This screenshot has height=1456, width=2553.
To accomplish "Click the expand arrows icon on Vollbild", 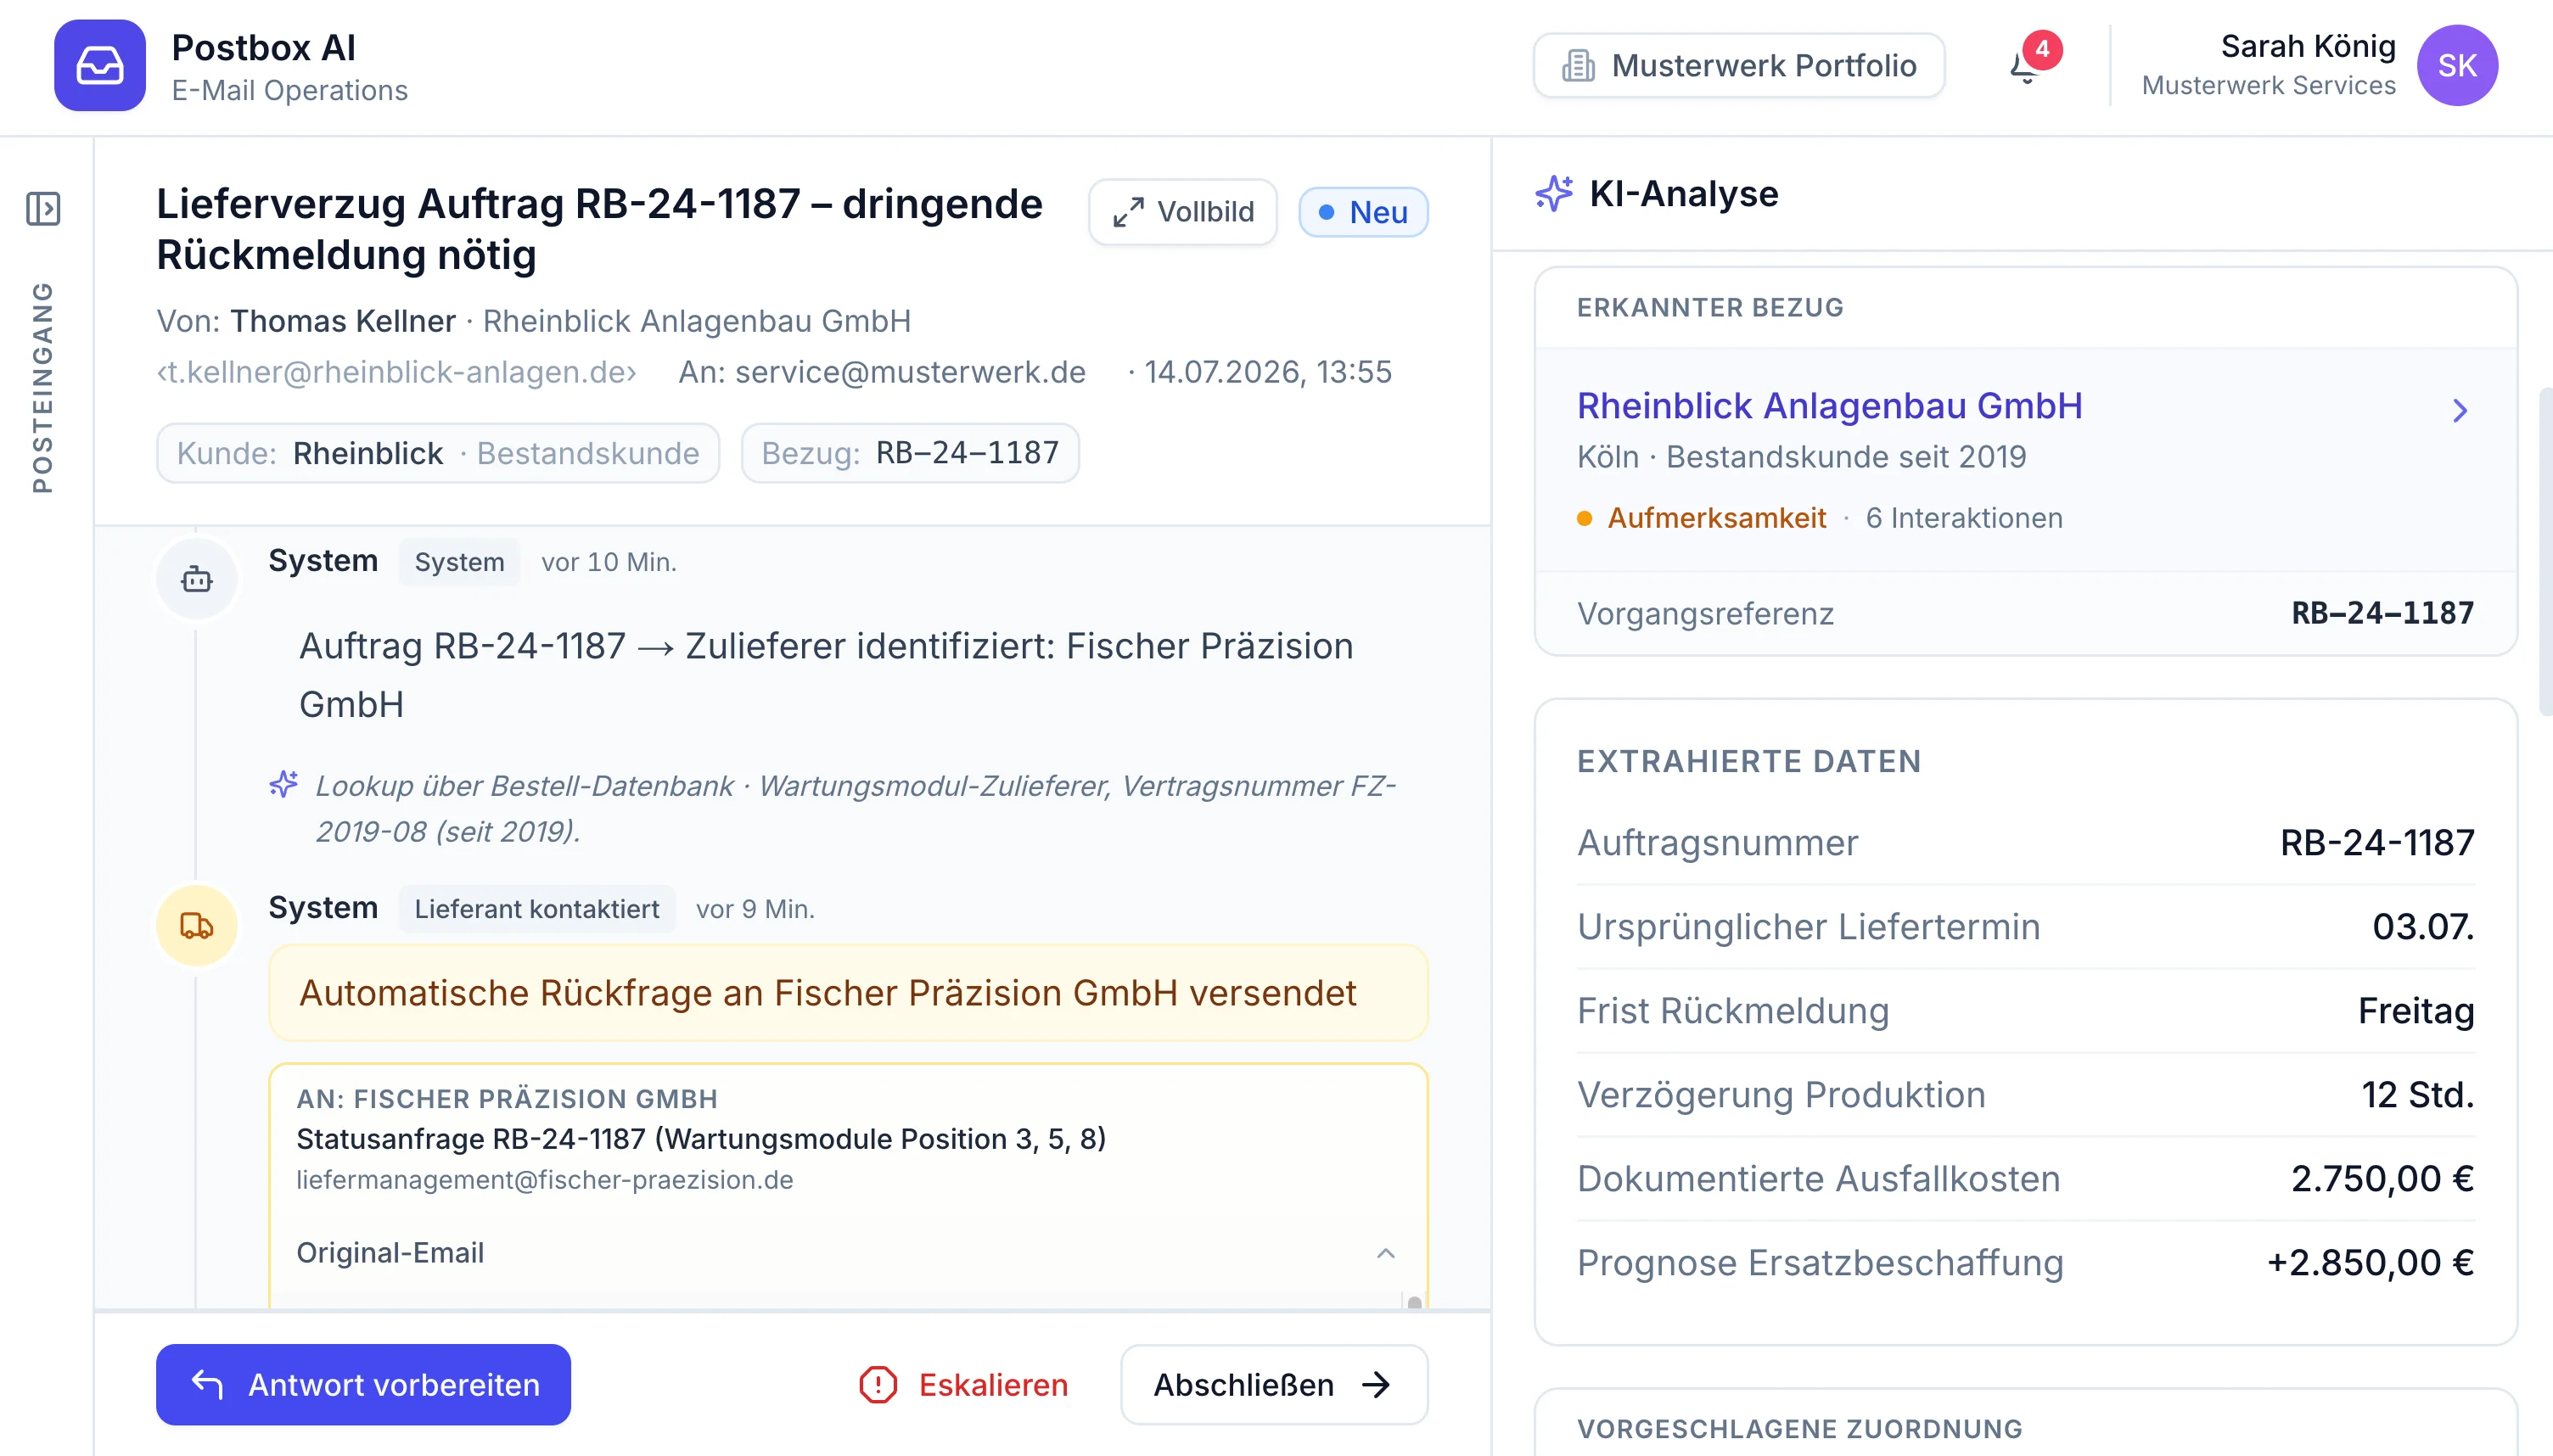I will [1128, 212].
